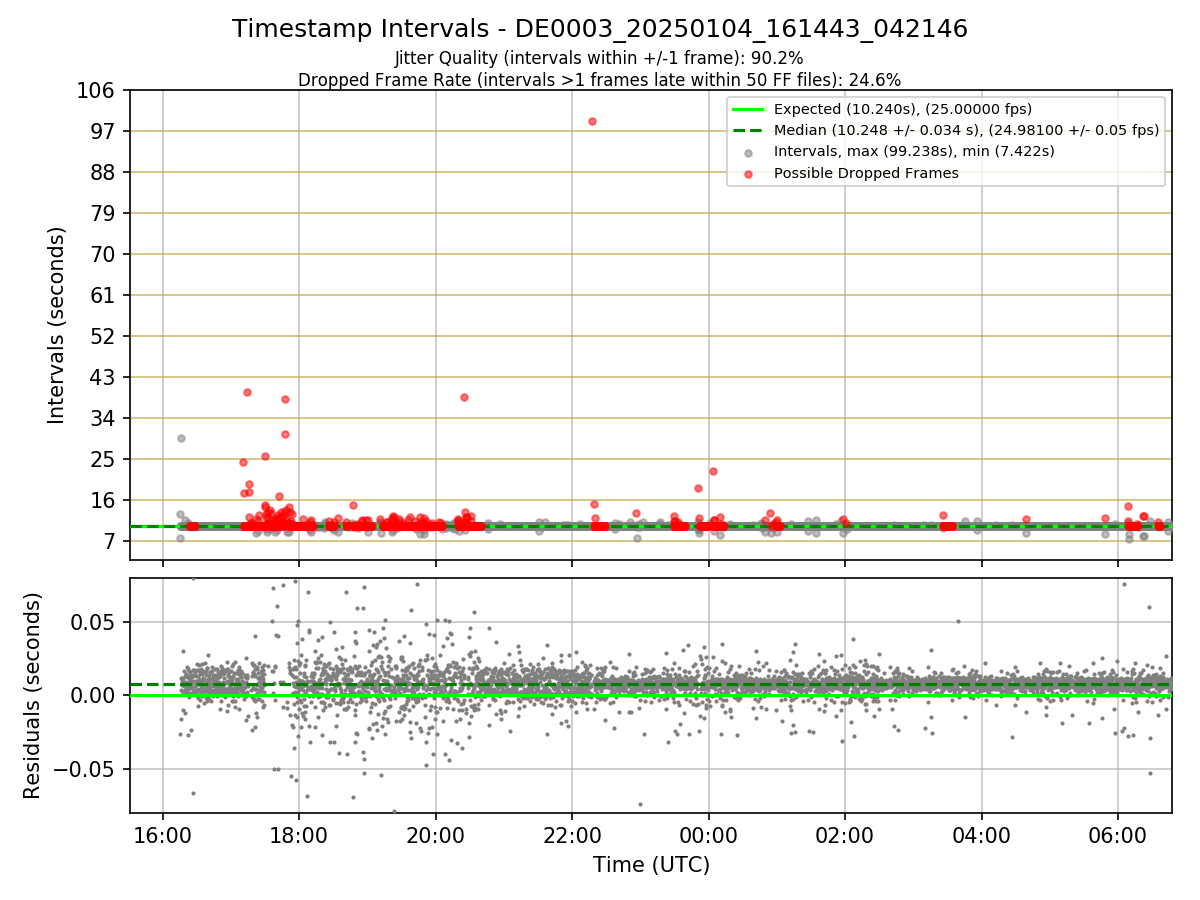Click the red outlier point near 99 seconds
This screenshot has height=900, width=1200.
592,121
